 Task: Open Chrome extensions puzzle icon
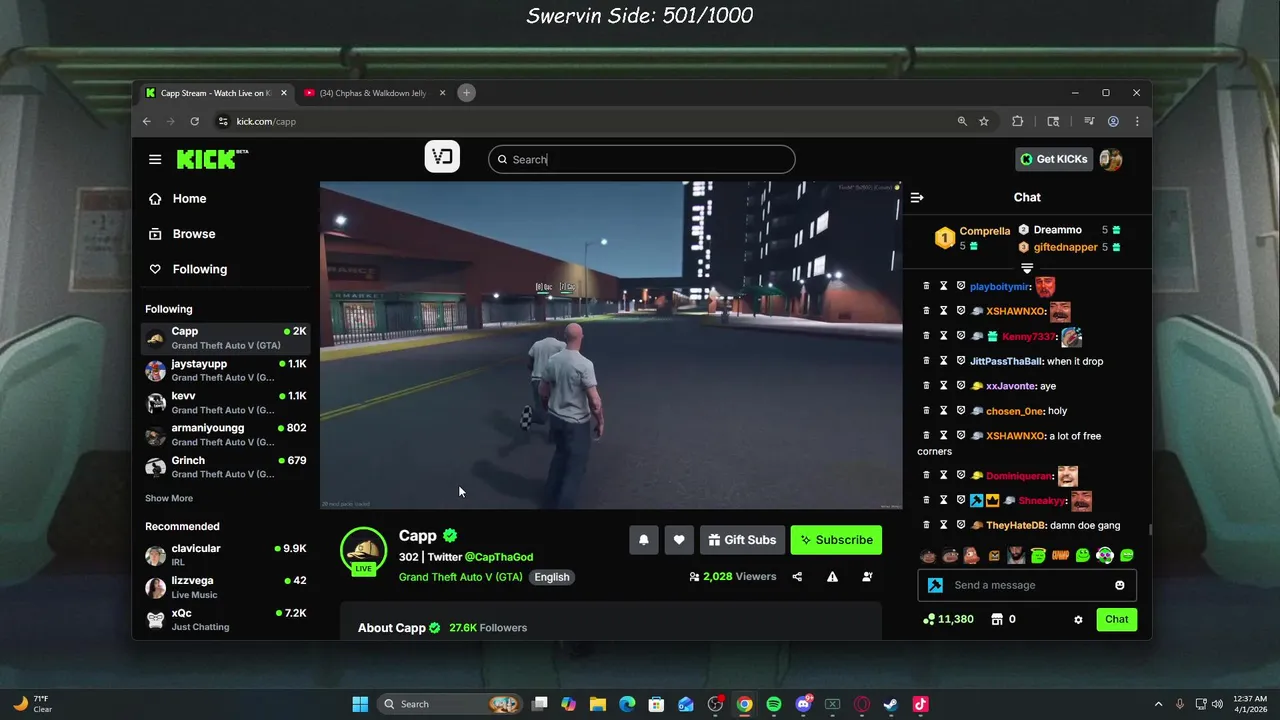pyautogui.click(x=1017, y=121)
